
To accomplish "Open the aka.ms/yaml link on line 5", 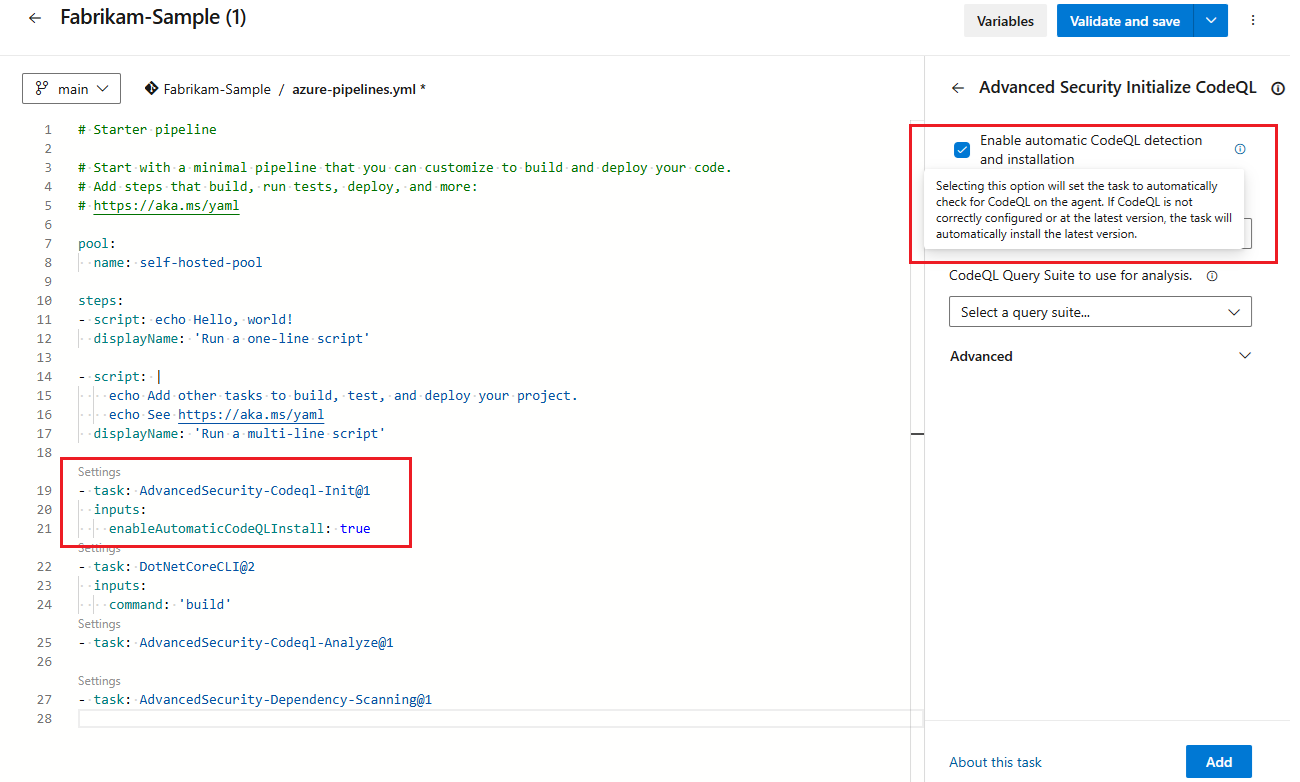I will click(x=166, y=205).
